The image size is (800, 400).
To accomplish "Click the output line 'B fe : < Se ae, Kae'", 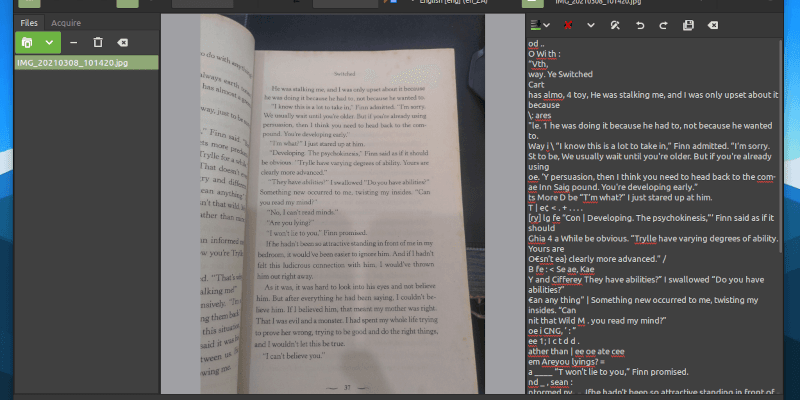I will (561, 269).
